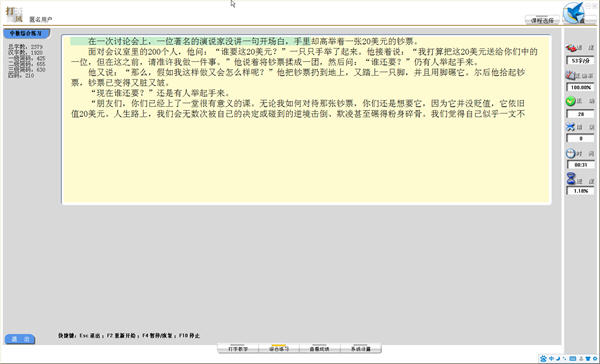Click the speed value field showing 53字/分
The height and width of the screenshot is (364, 600).
[580, 61]
